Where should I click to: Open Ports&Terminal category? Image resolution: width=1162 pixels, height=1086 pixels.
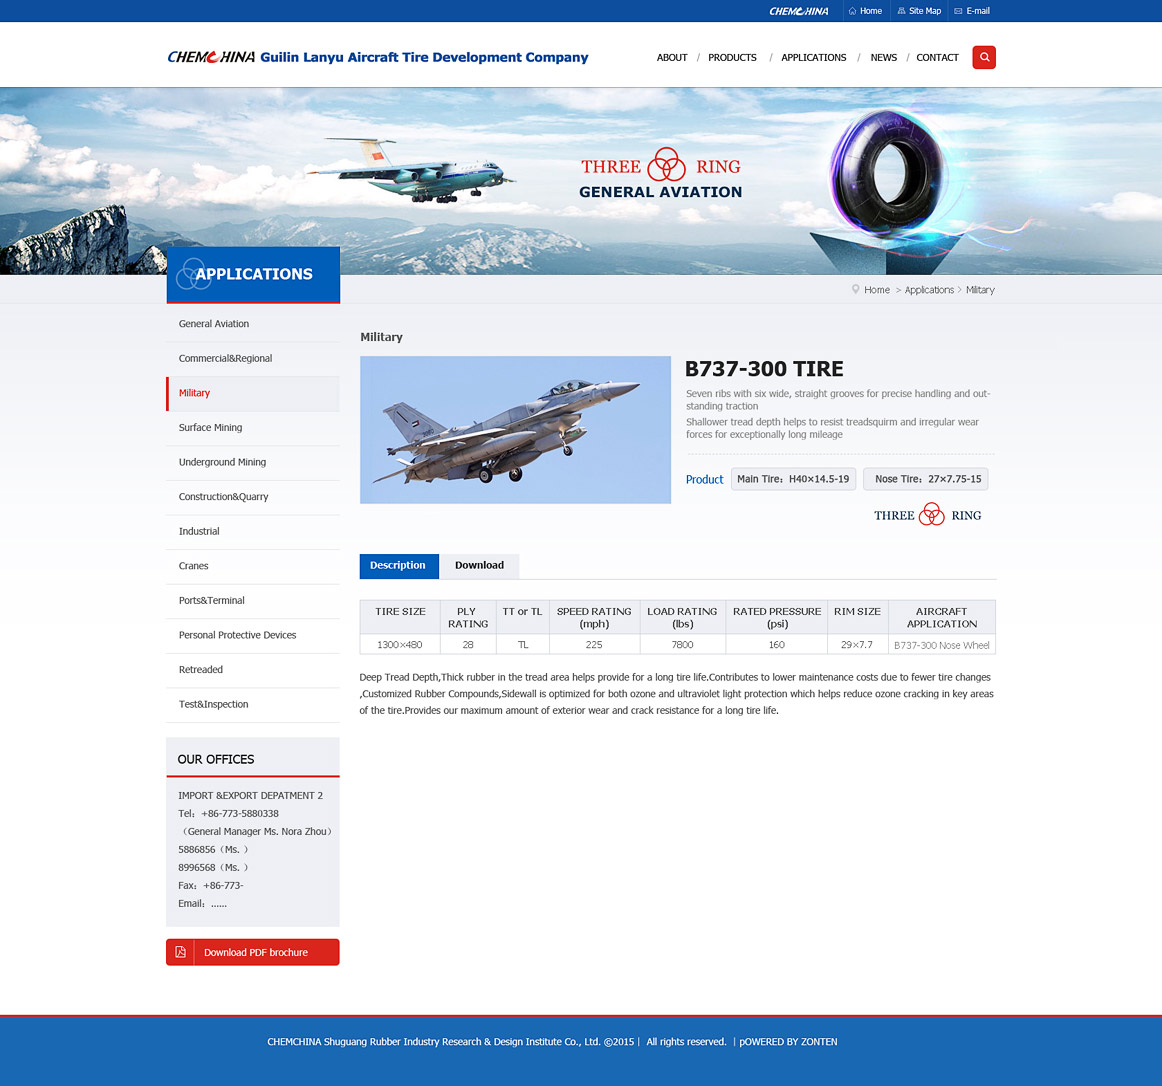pos(253,601)
